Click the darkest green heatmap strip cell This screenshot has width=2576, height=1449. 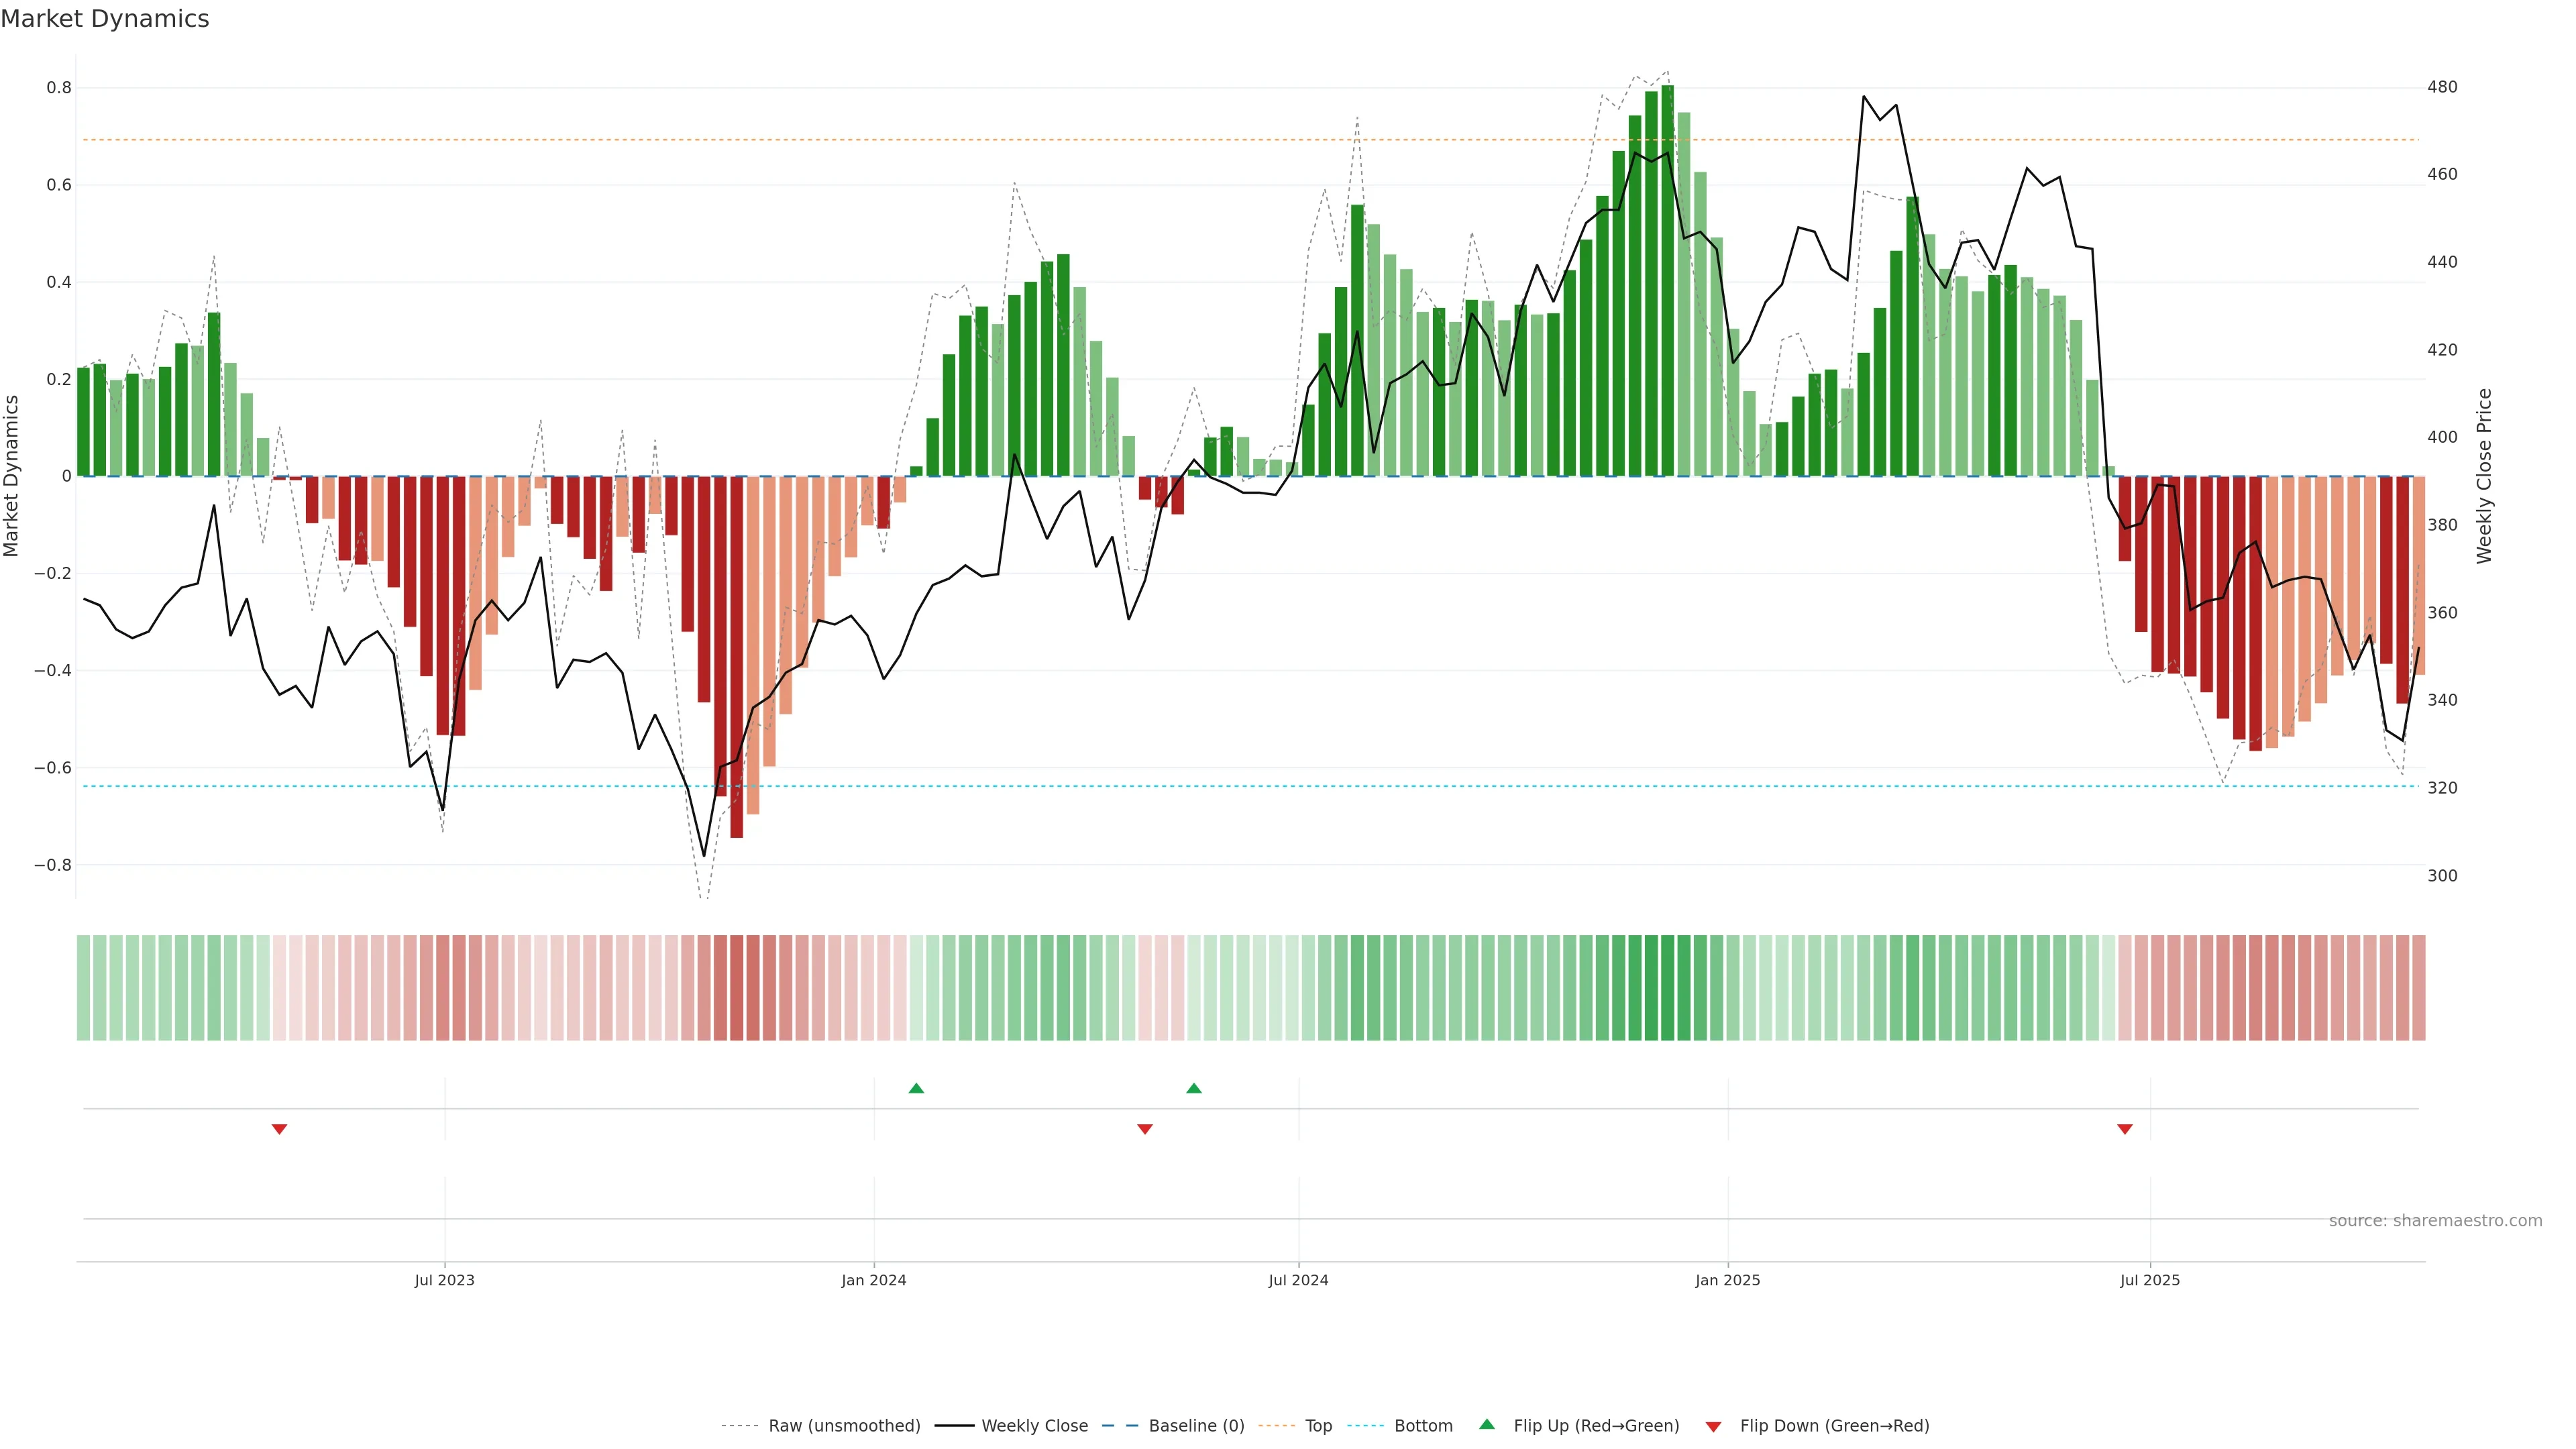(x=1667, y=988)
